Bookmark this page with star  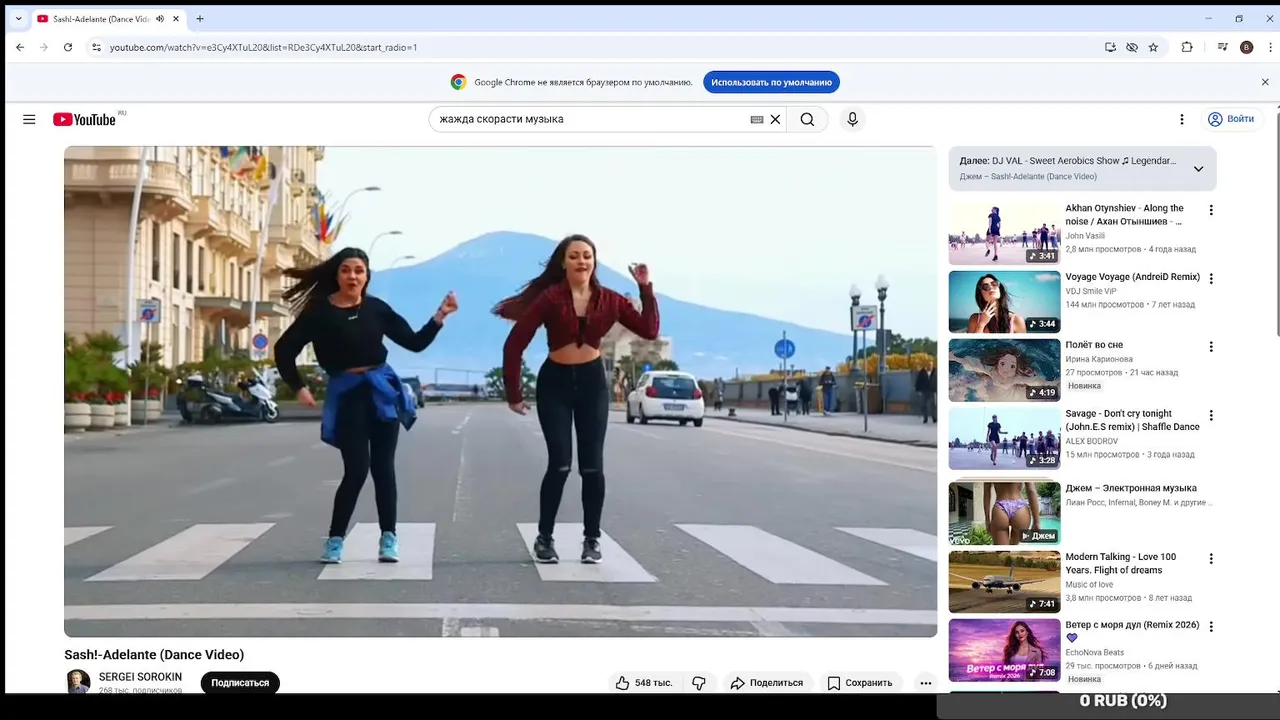[x=1153, y=47]
